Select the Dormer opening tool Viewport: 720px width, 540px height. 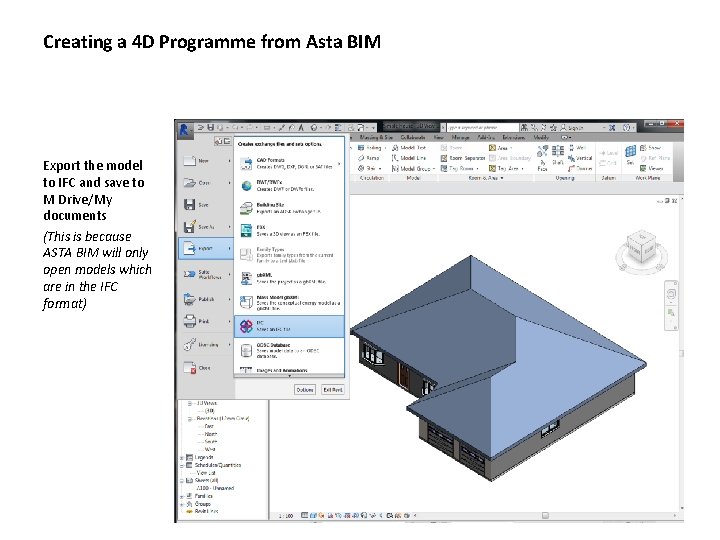click(x=580, y=169)
